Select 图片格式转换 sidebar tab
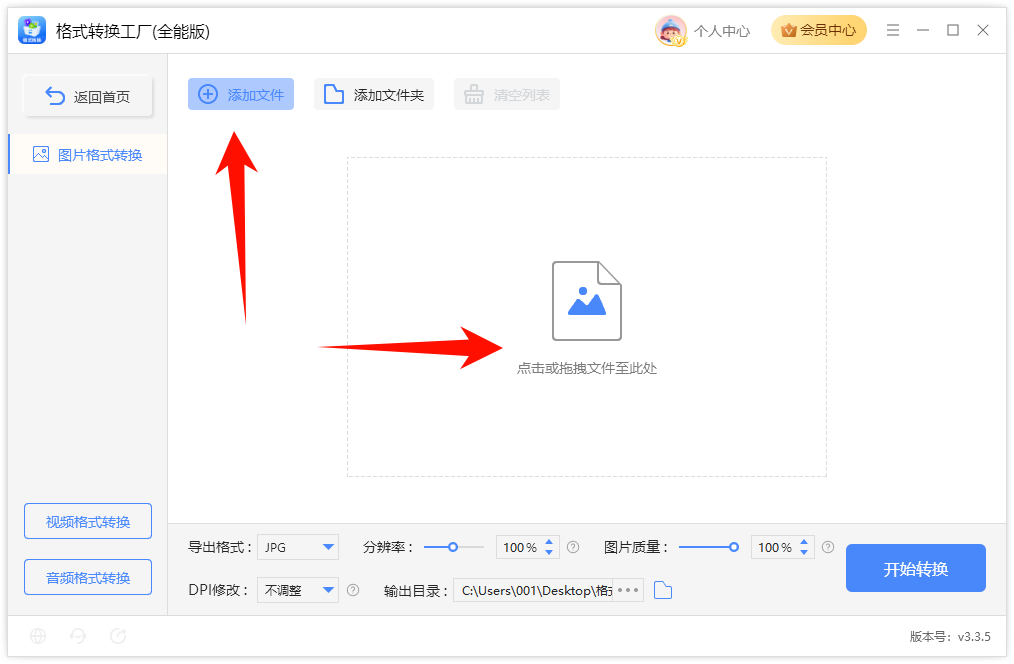This screenshot has width=1014, height=664. [x=88, y=155]
